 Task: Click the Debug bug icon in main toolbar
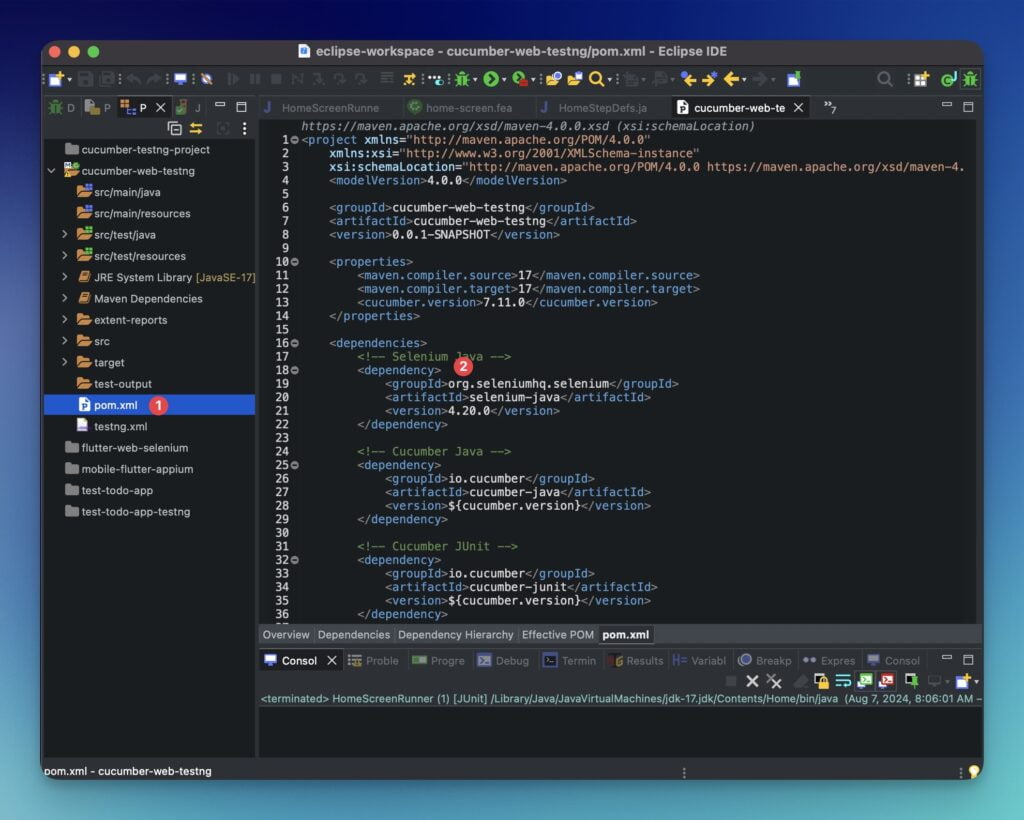click(462, 79)
